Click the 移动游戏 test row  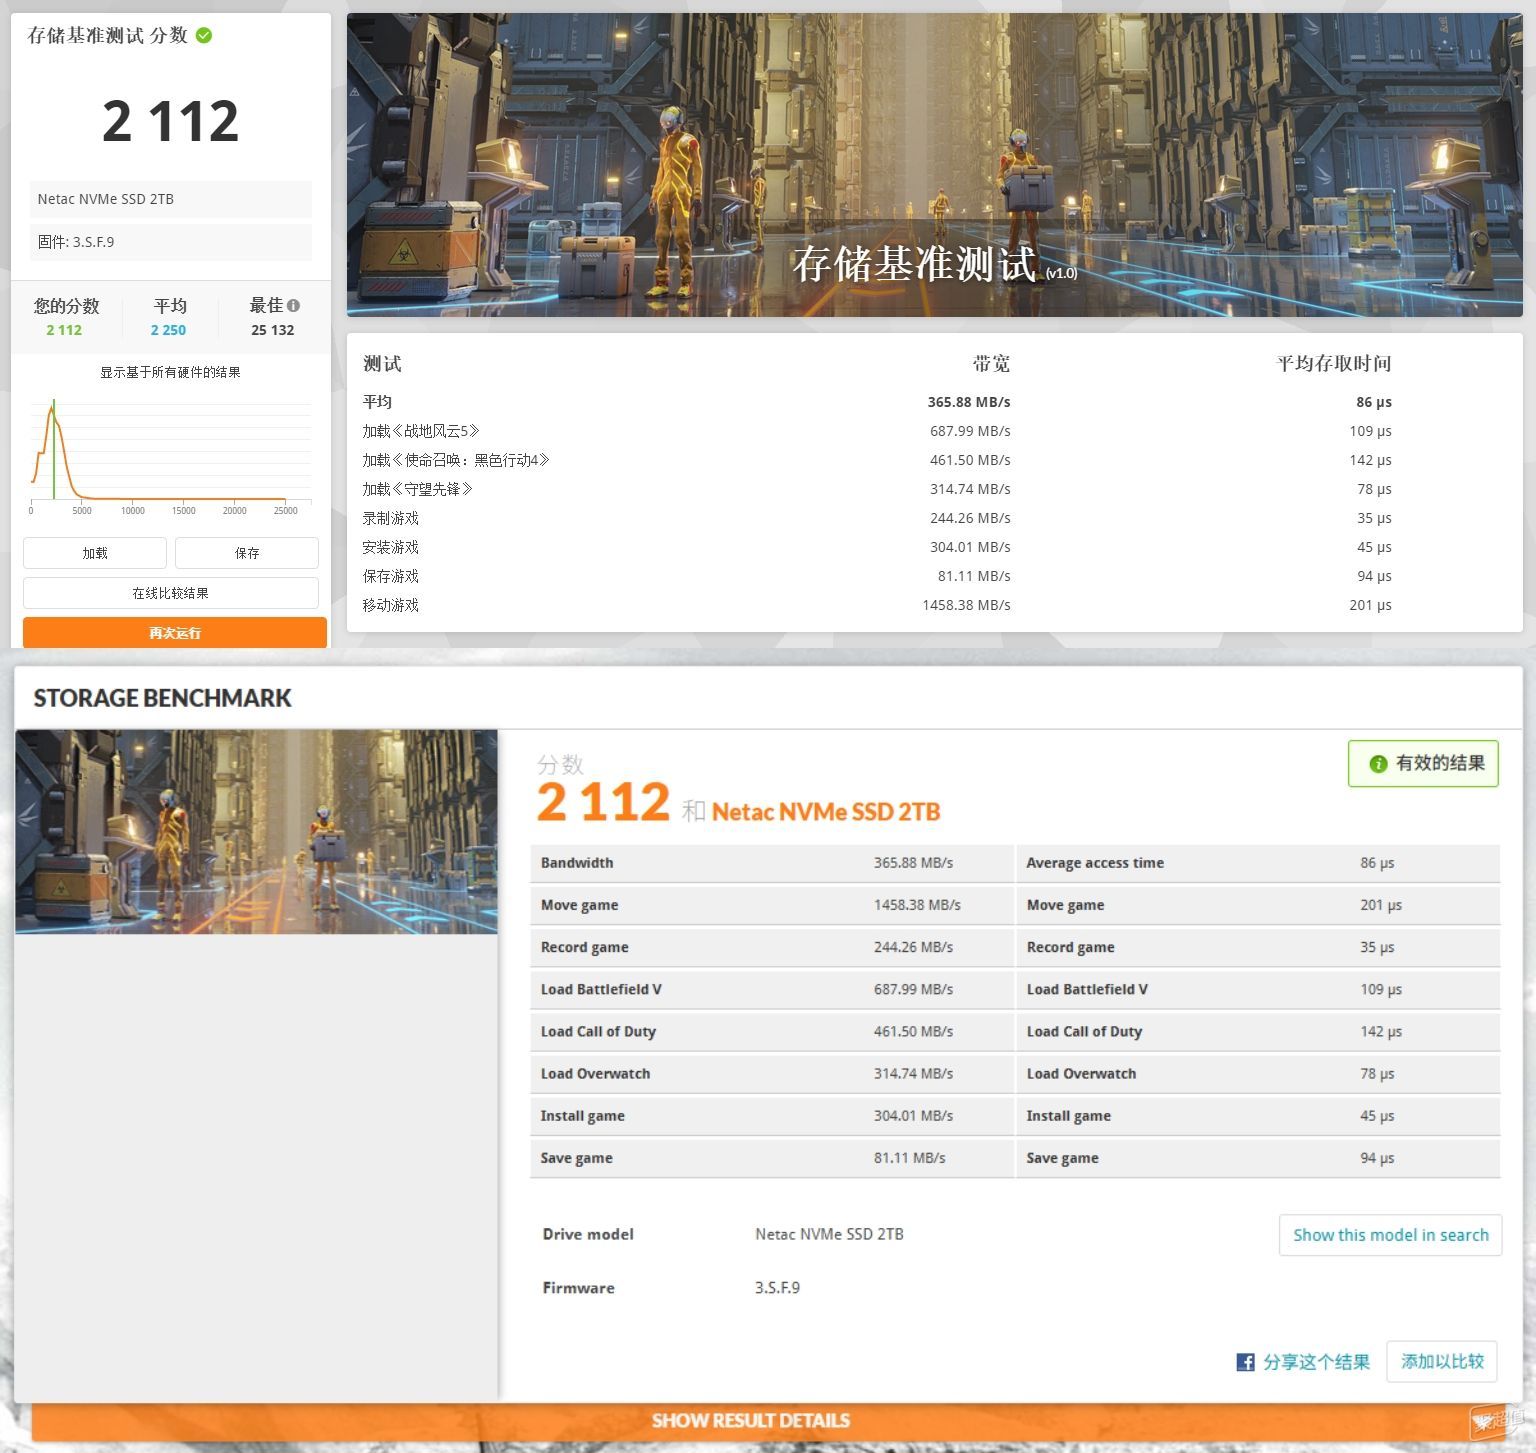pos(934,605)
